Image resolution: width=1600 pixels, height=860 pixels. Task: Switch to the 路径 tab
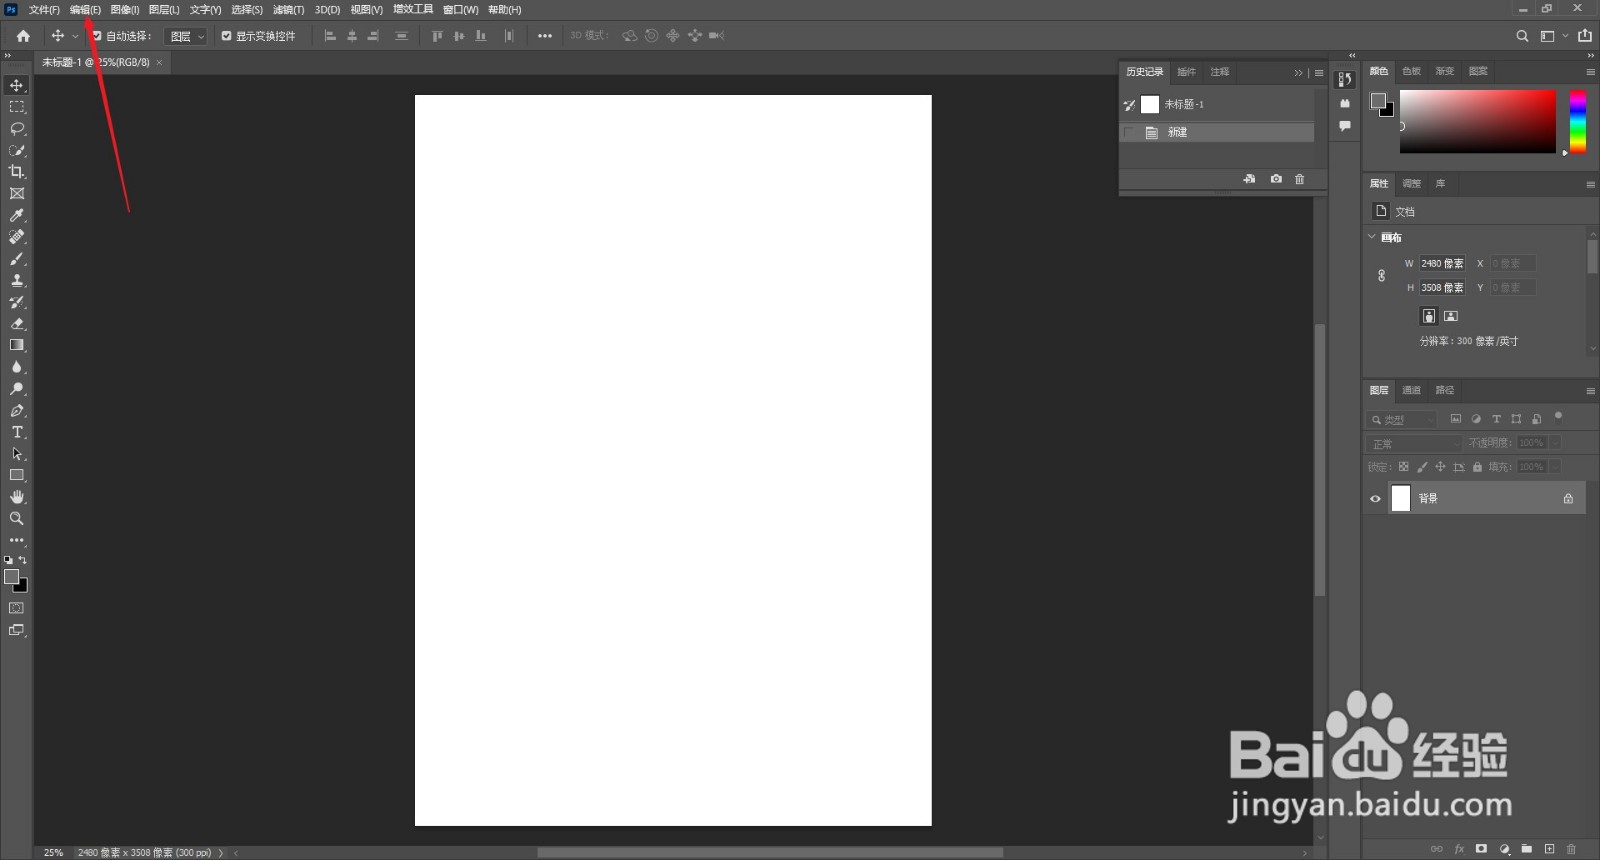(x=1445, y=390)
